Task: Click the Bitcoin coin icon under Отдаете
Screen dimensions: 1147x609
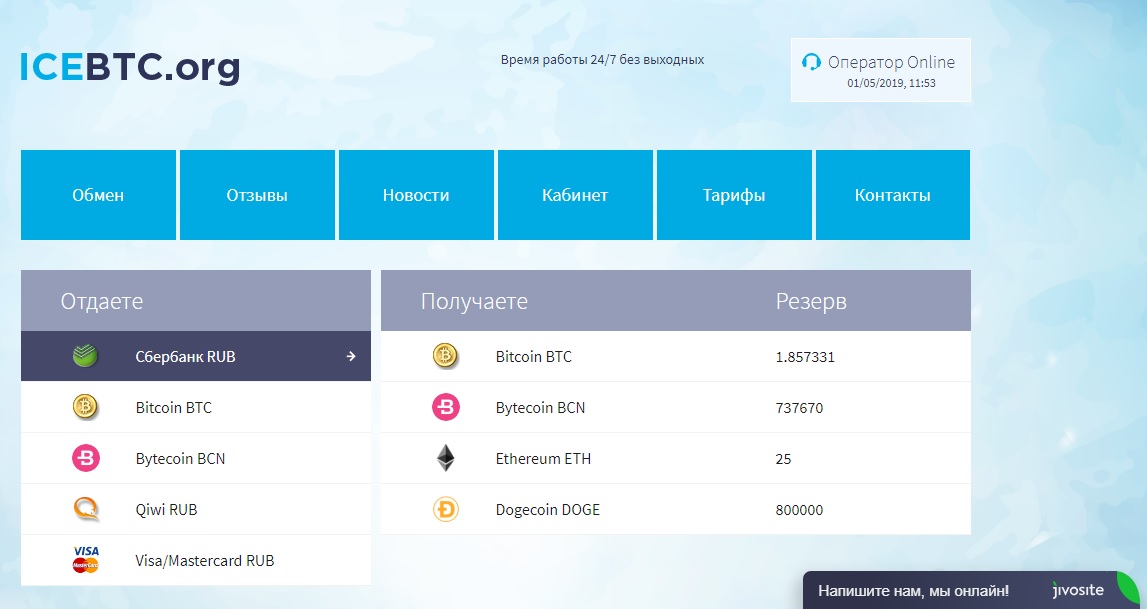Action: click(86, 407)
